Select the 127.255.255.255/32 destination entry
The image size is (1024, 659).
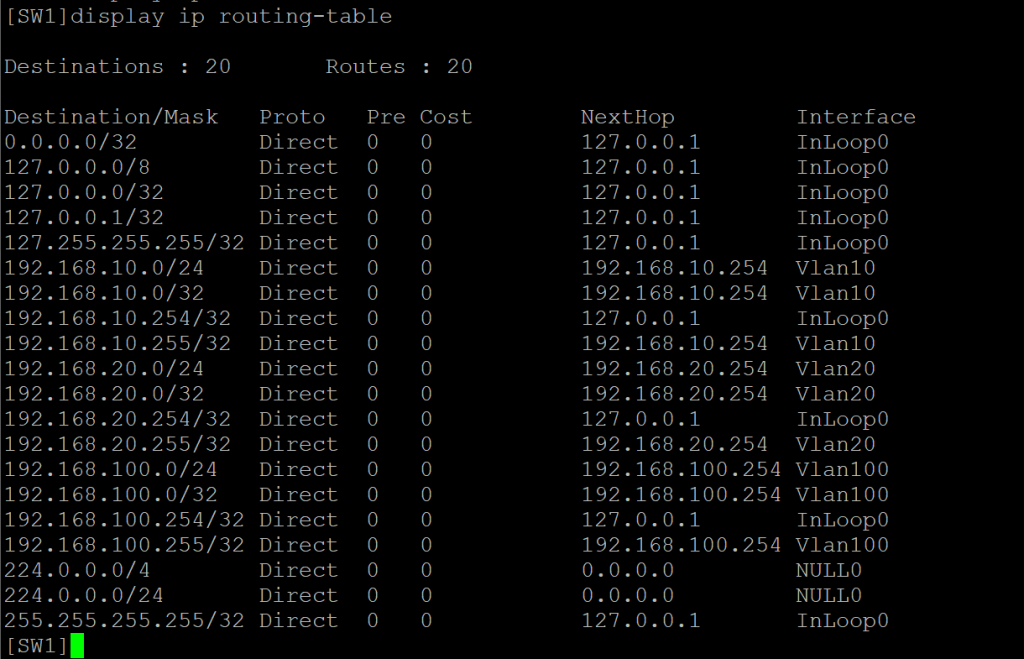tap(124, 243)
